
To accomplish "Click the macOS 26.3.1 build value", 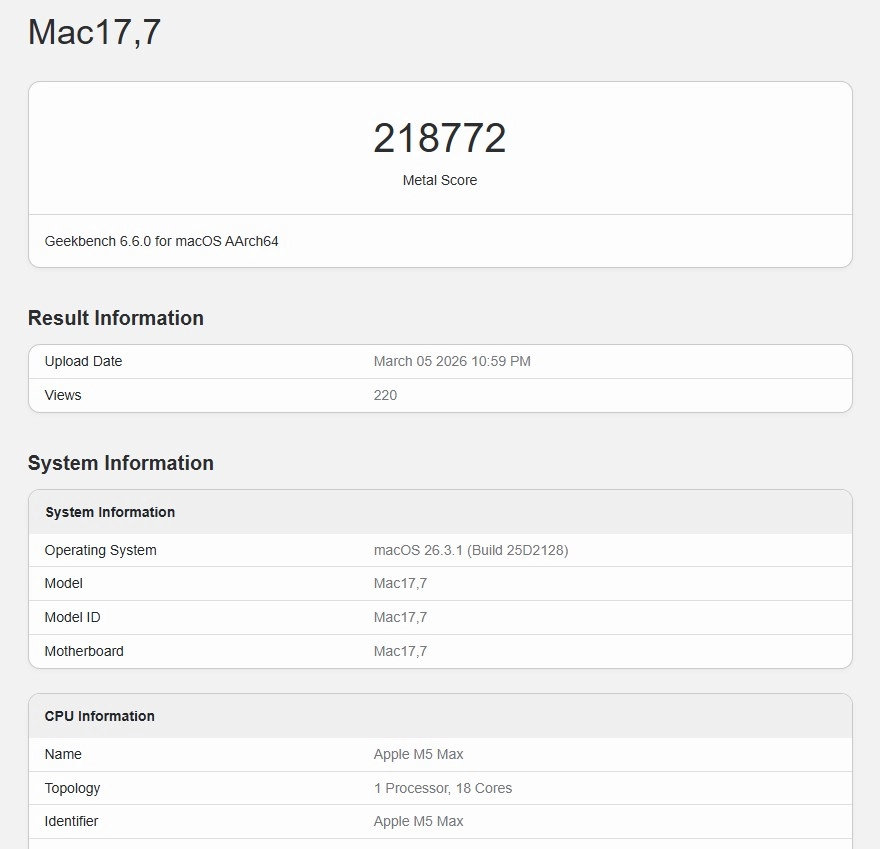I will point(470,550).
